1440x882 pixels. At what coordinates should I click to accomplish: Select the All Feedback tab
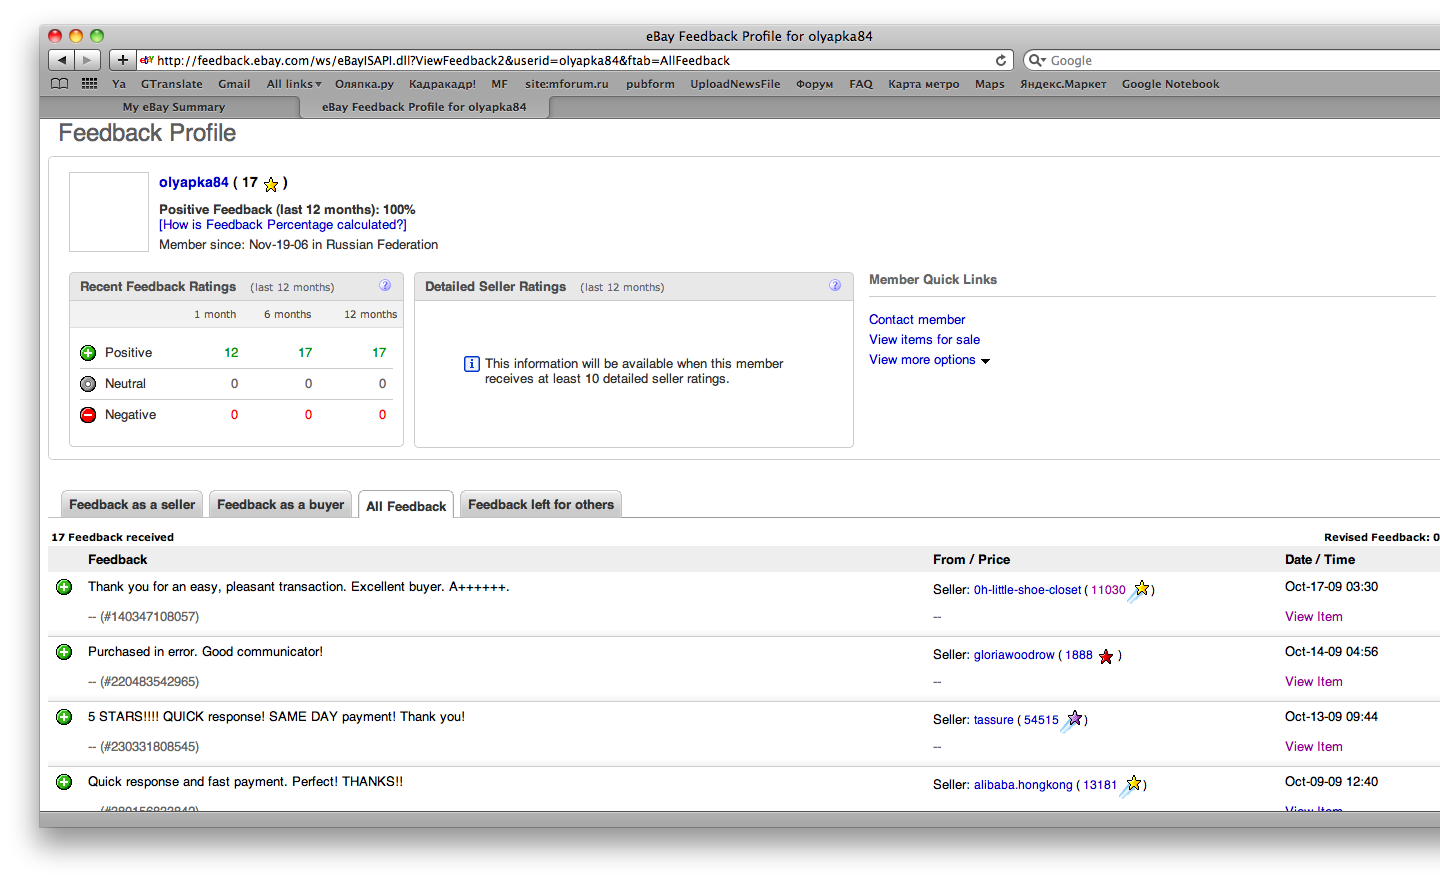point(406,506)
